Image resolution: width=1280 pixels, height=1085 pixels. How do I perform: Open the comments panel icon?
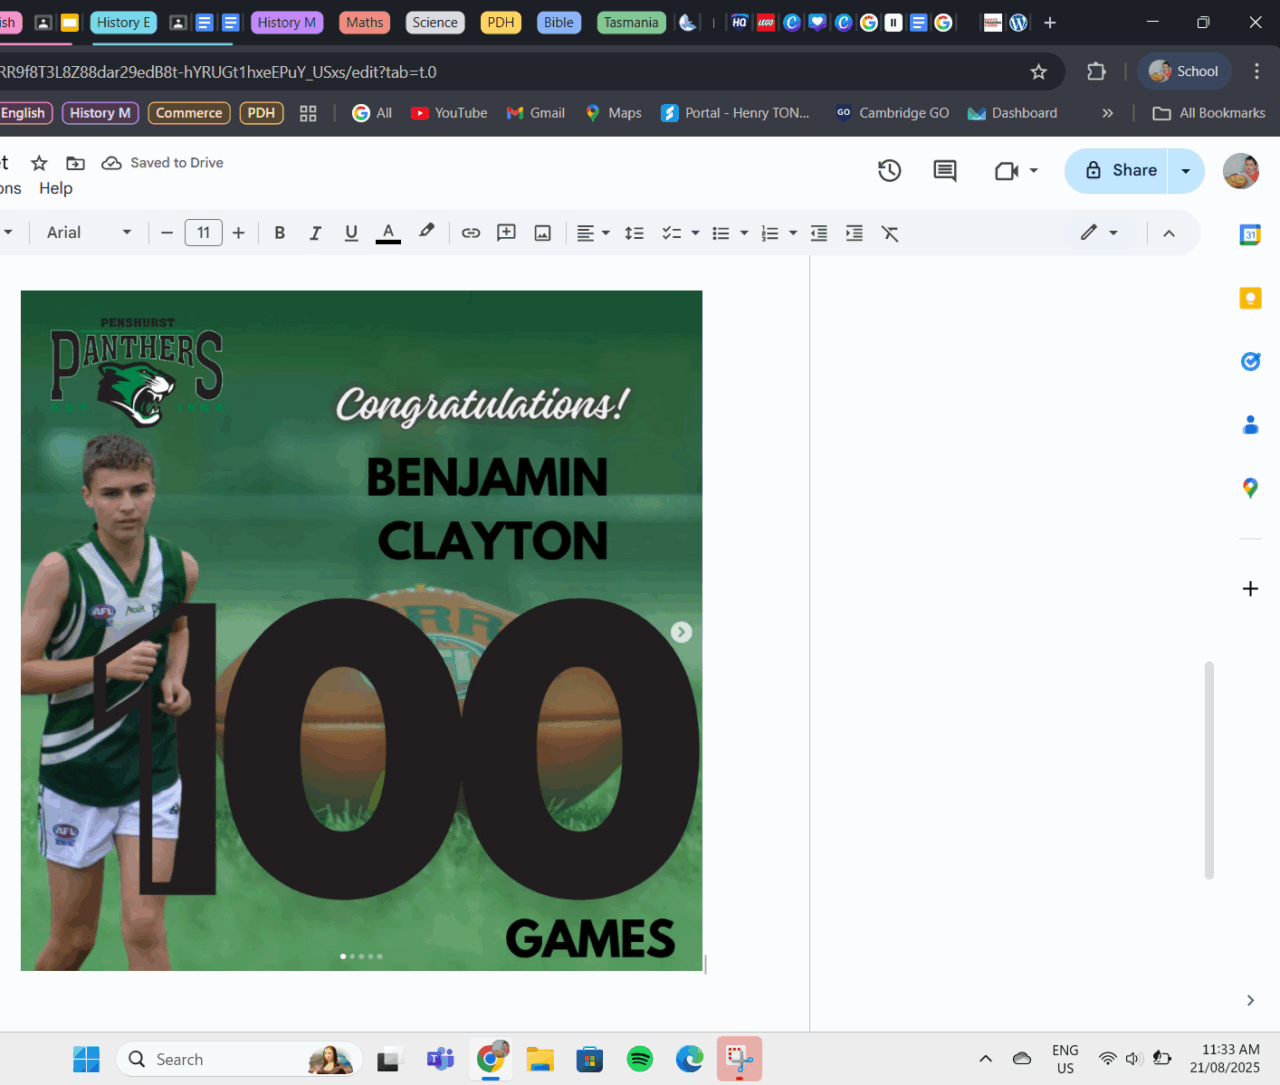944,171
